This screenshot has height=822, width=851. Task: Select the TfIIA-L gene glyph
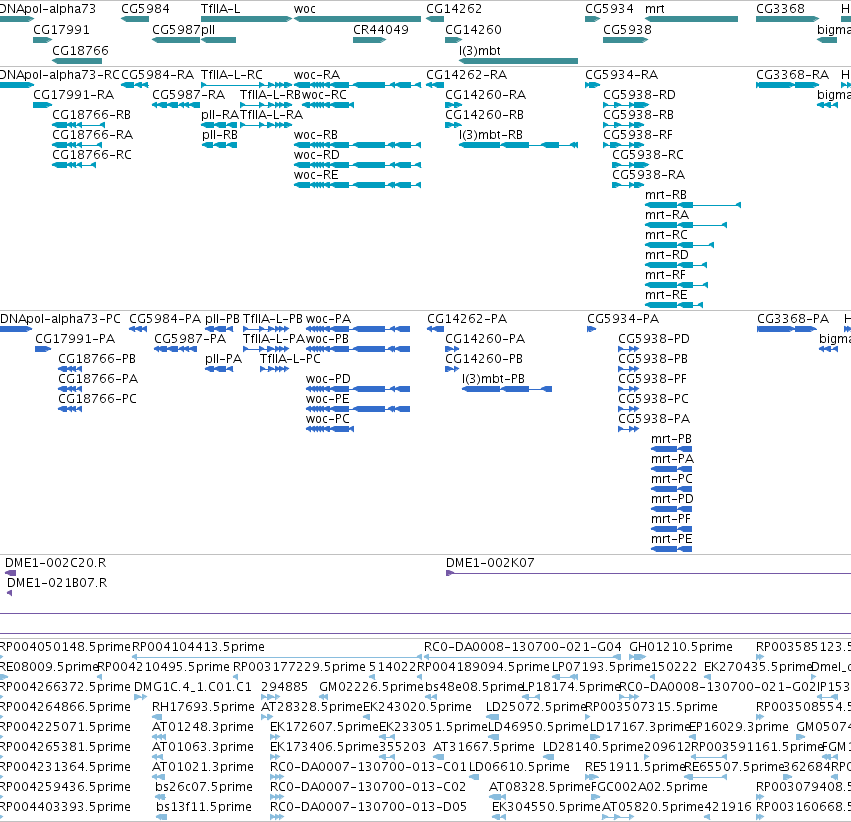pos(246,19)
